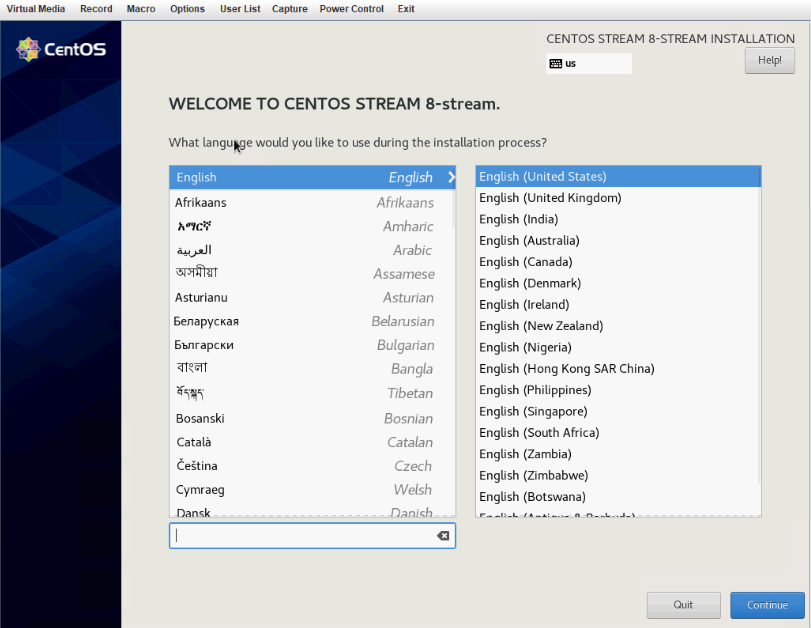Select English (Hong Kong SAR China) locale

(x=618, y=368)
